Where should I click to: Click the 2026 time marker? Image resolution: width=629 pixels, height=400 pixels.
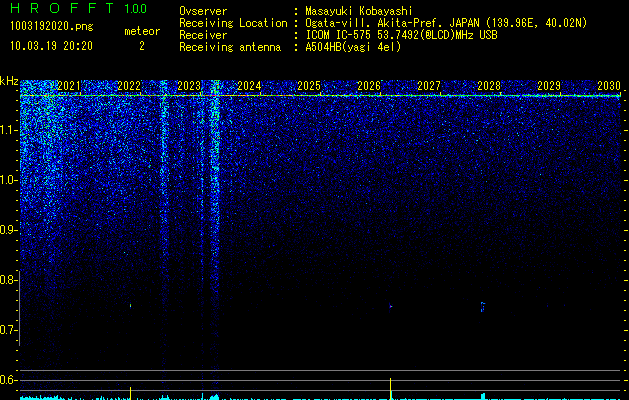point(369,85)
